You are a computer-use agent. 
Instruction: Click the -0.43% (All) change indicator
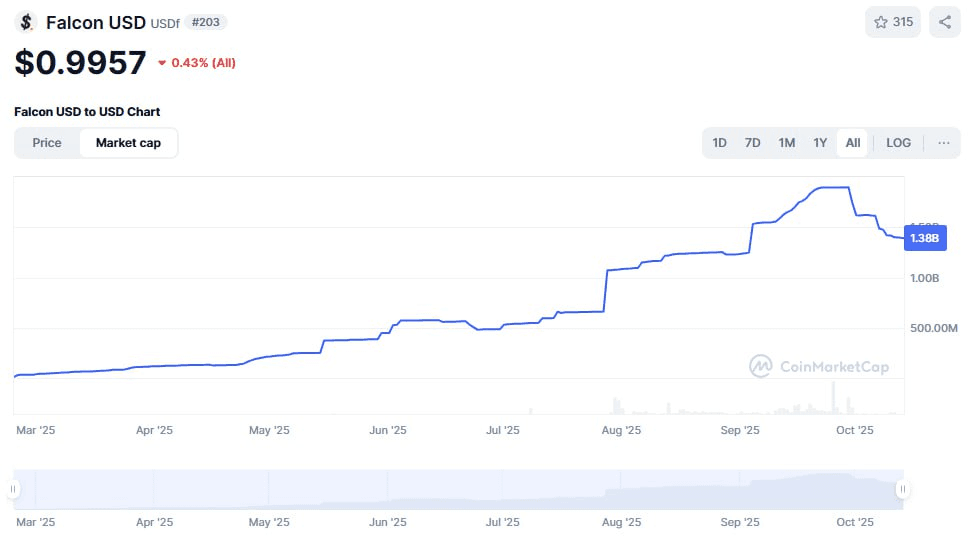click(x=197, y=63)
